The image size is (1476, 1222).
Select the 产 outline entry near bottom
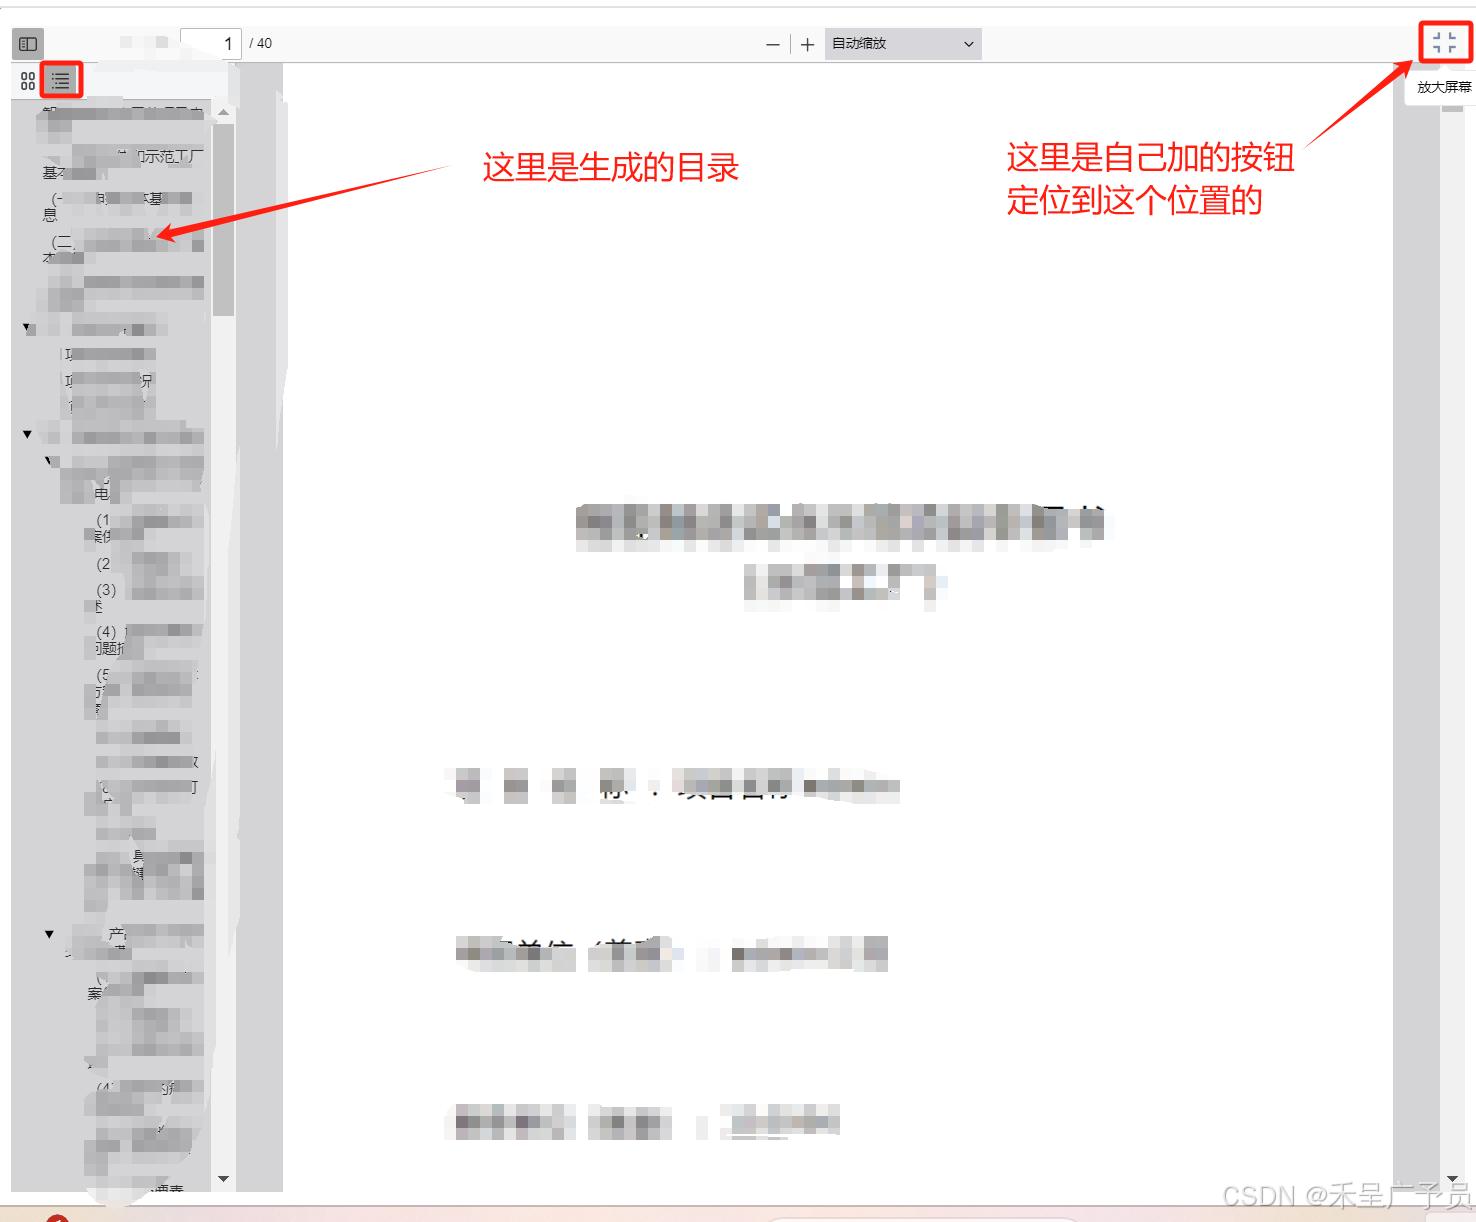coord(117,933)
